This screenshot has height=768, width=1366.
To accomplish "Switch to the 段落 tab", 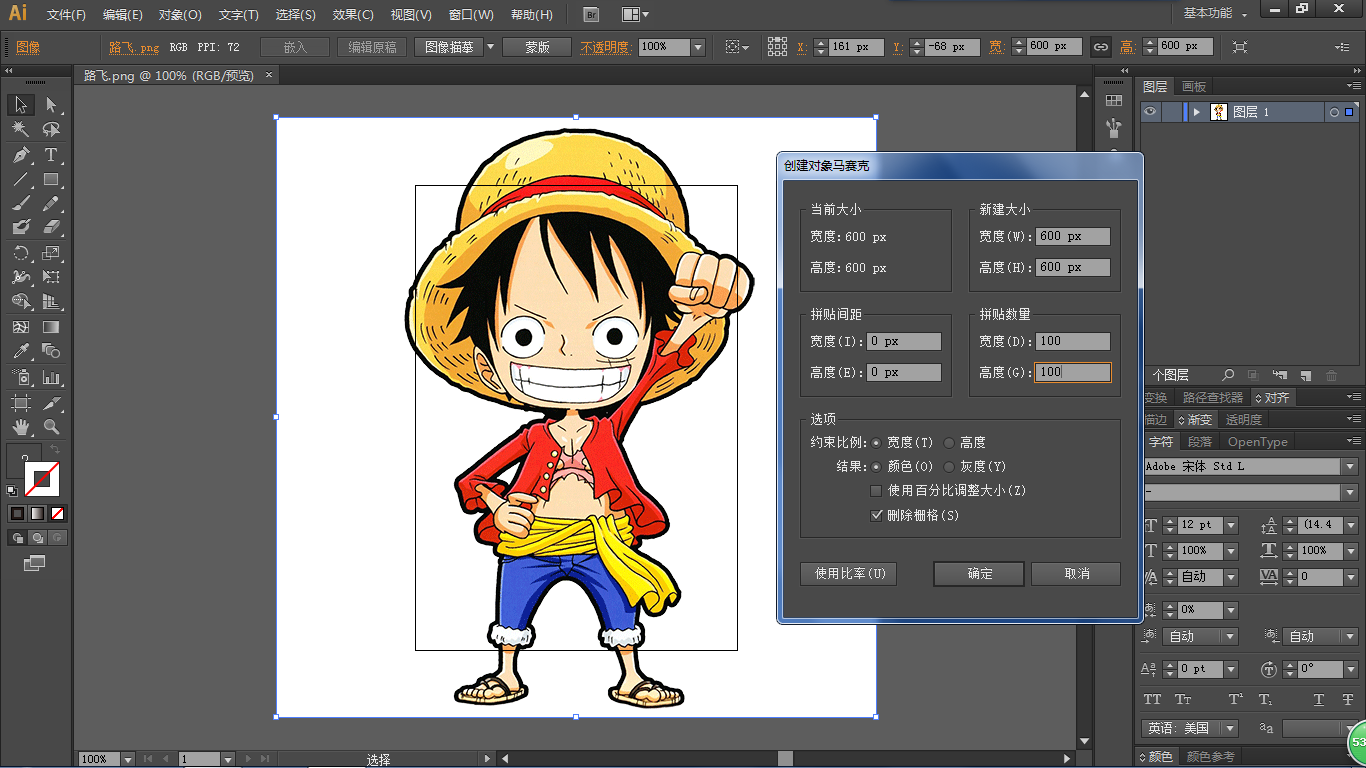I will [x=1200, y=442].
